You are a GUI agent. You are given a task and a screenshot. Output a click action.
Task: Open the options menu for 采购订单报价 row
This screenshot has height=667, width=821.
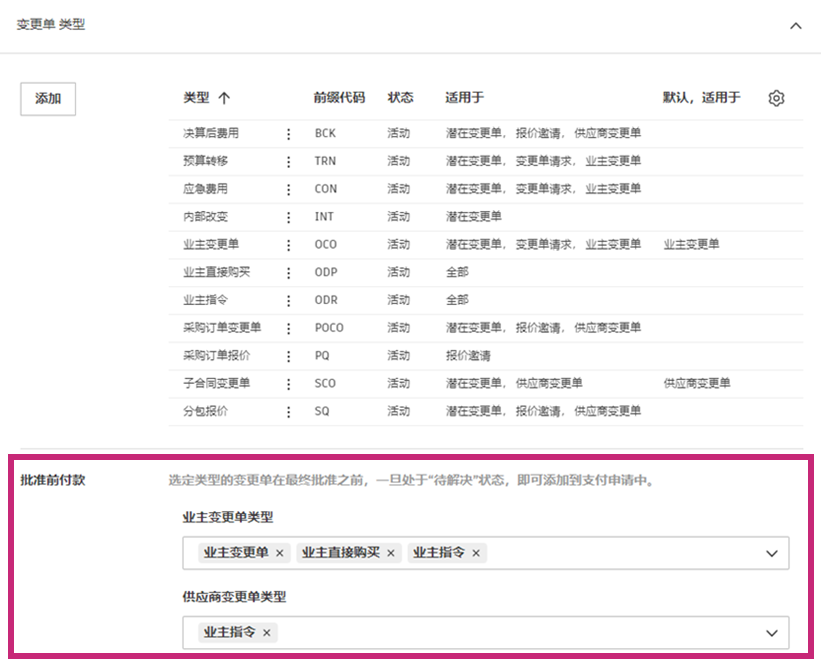[290, 356]
